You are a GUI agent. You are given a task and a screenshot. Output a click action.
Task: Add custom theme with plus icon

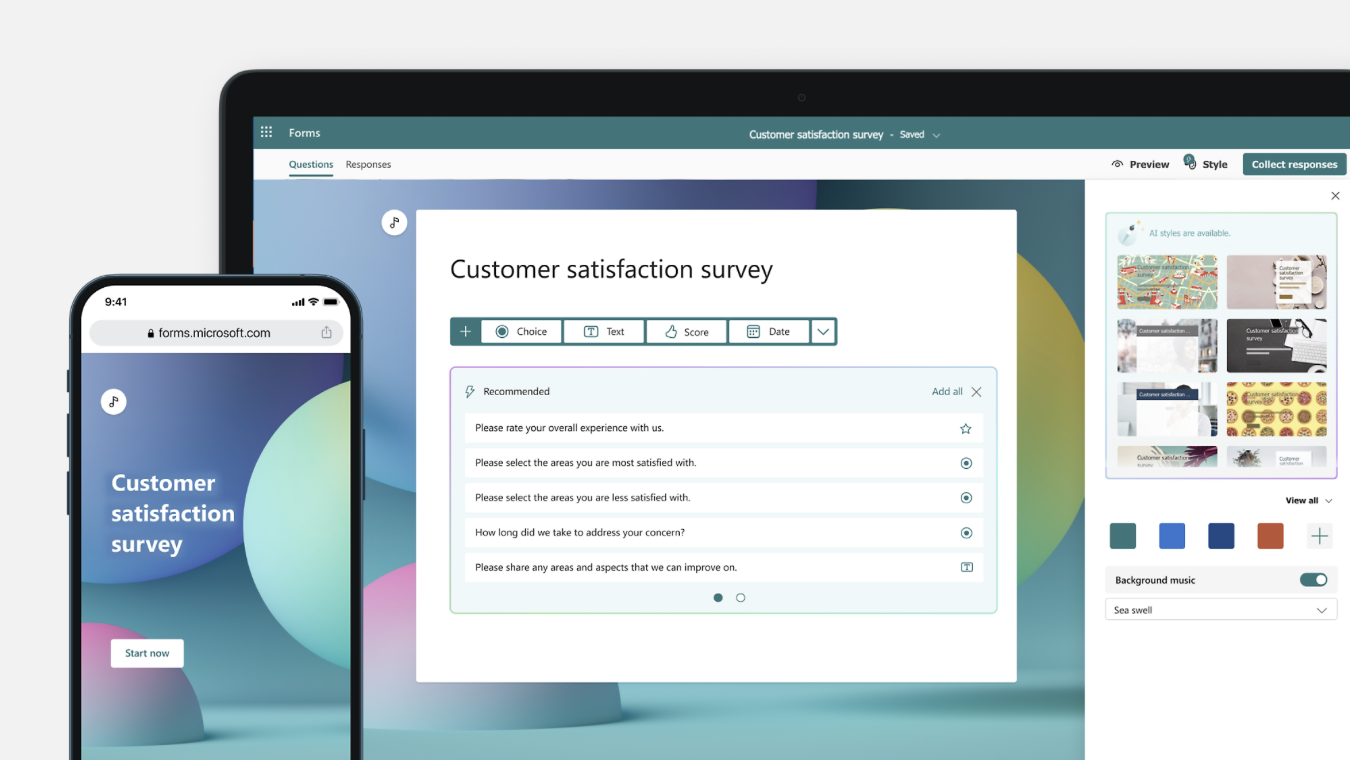click(x=1320, y=536)
